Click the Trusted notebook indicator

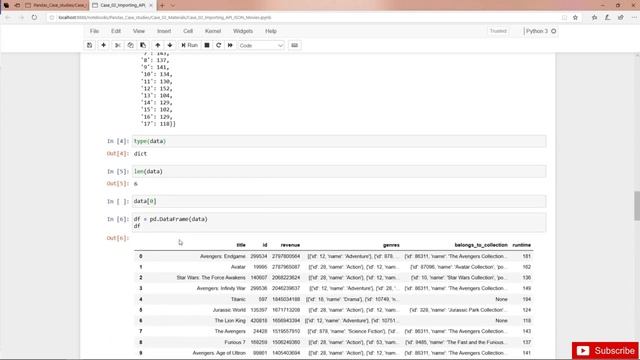(x=498, y=31)
